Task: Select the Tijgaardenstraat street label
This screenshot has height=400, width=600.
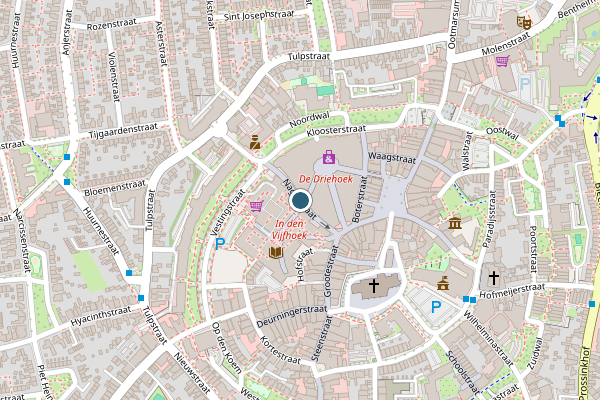Action: (123, 131)
